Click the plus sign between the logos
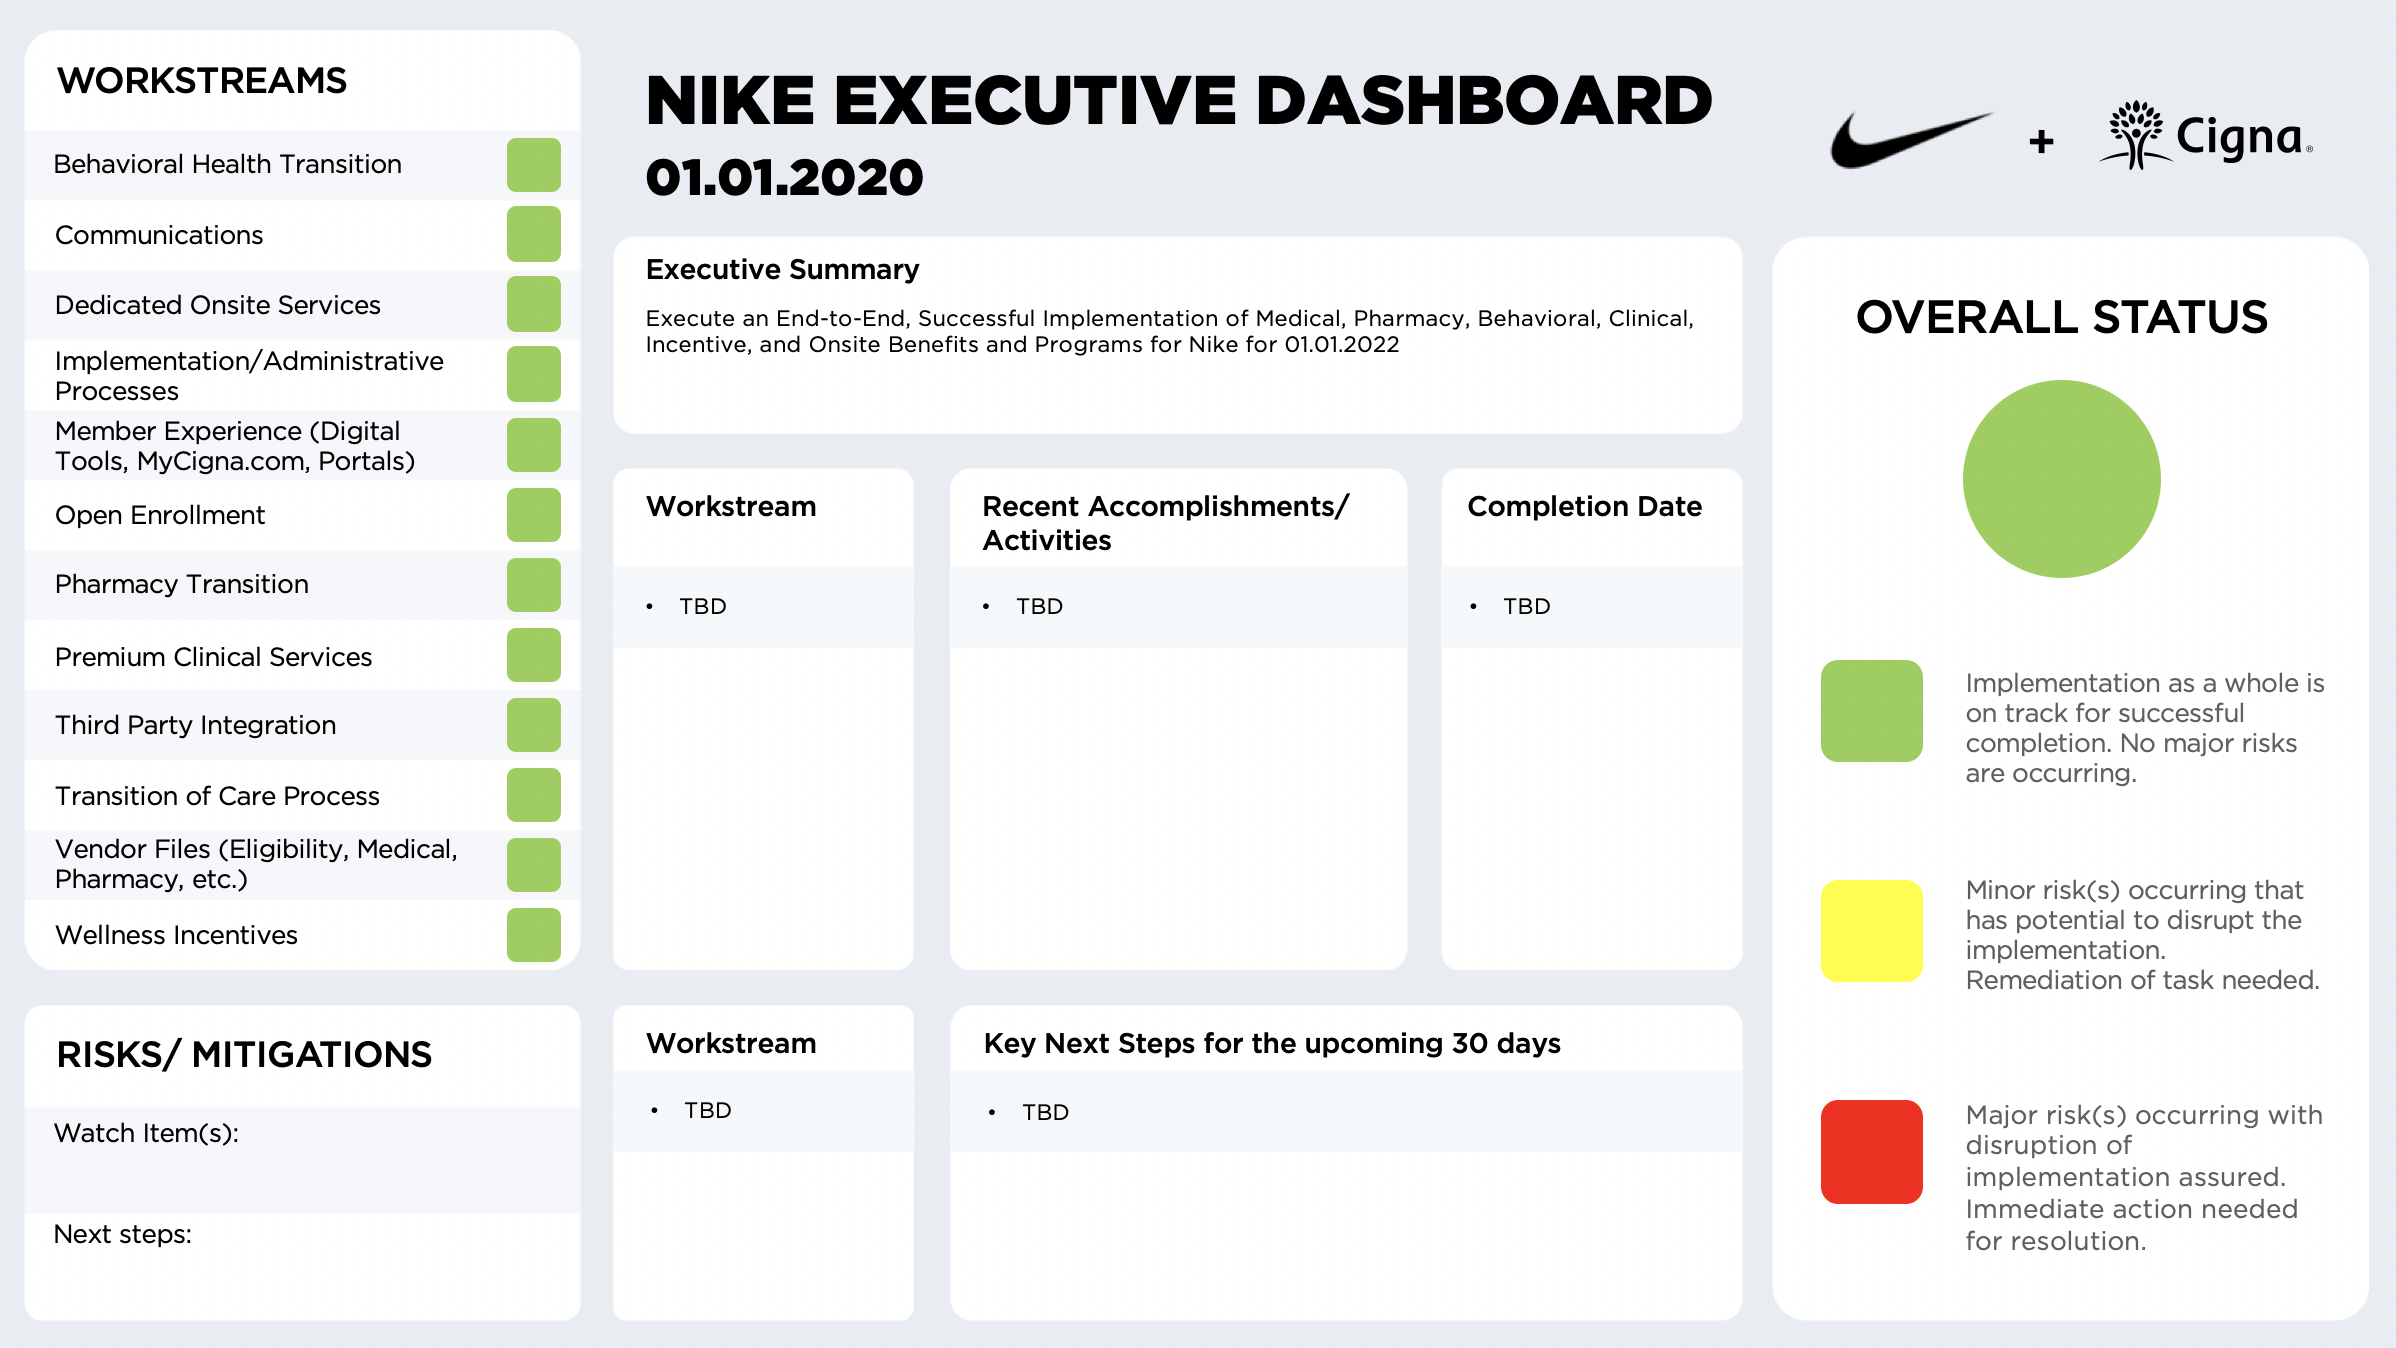 [x=2041, y=142]
